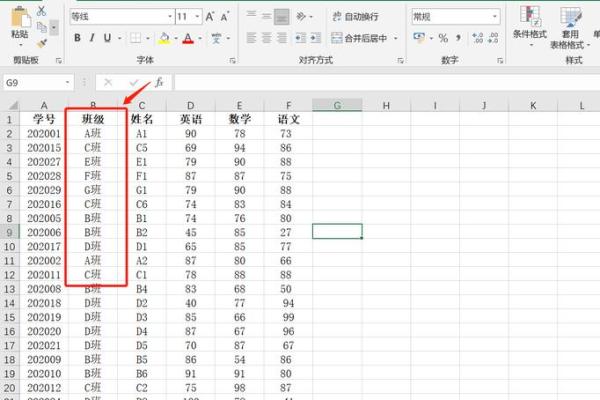This screenshot has width=600, height=400.
Task: Click the Underline button
Action: [107, 38]
